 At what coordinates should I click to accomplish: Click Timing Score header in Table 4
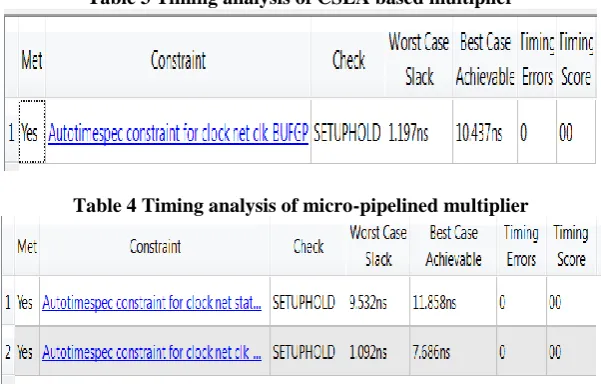[571, 246]
